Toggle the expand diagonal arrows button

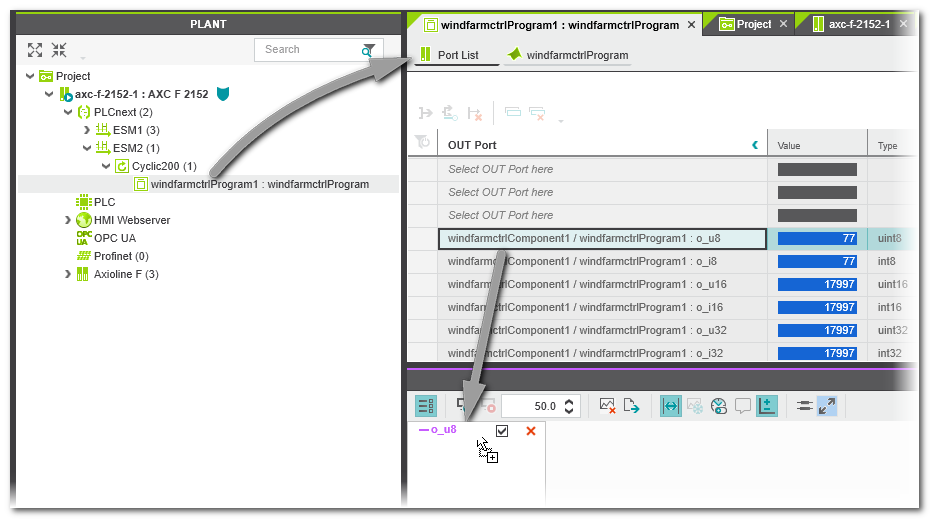coord(827,406)
